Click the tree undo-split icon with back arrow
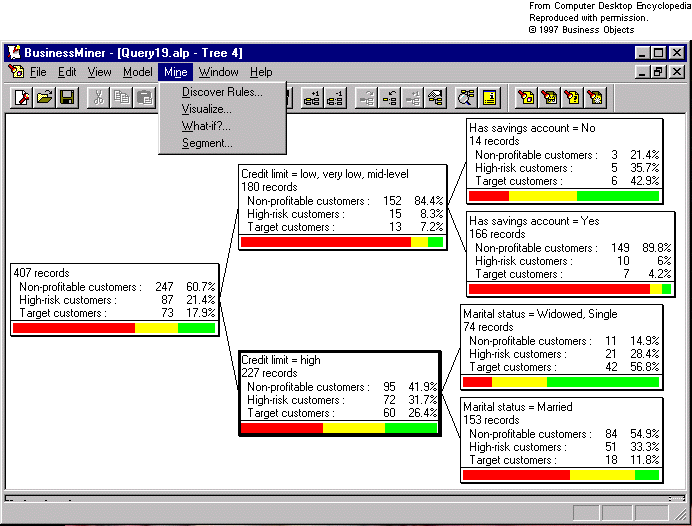This screenshot has width=692, height=526. [x=390, y=97]
